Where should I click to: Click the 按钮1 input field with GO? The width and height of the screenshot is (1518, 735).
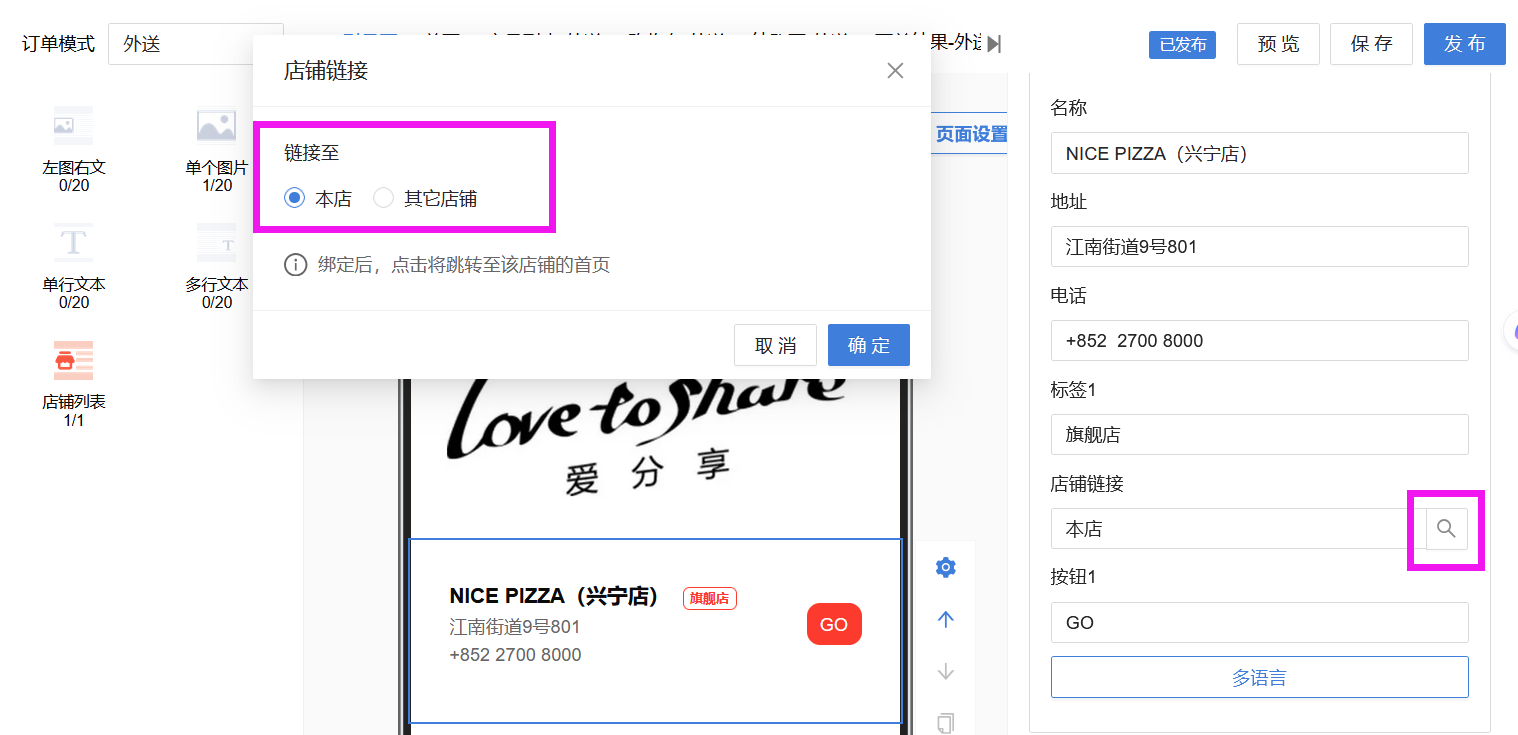click(x=1259, y=622)
